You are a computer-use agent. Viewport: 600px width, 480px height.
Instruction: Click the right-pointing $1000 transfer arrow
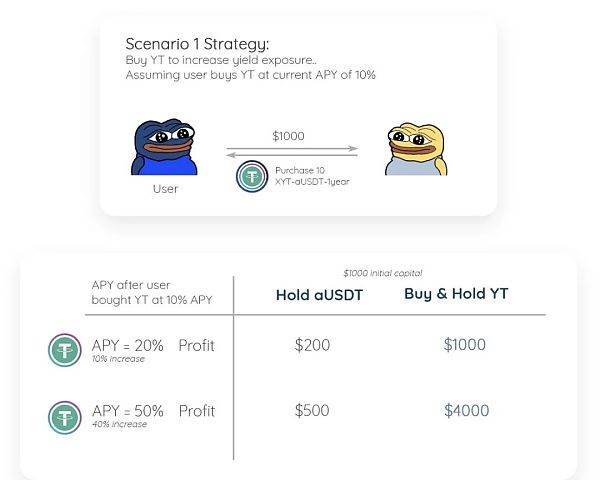[x=292, y=148]
